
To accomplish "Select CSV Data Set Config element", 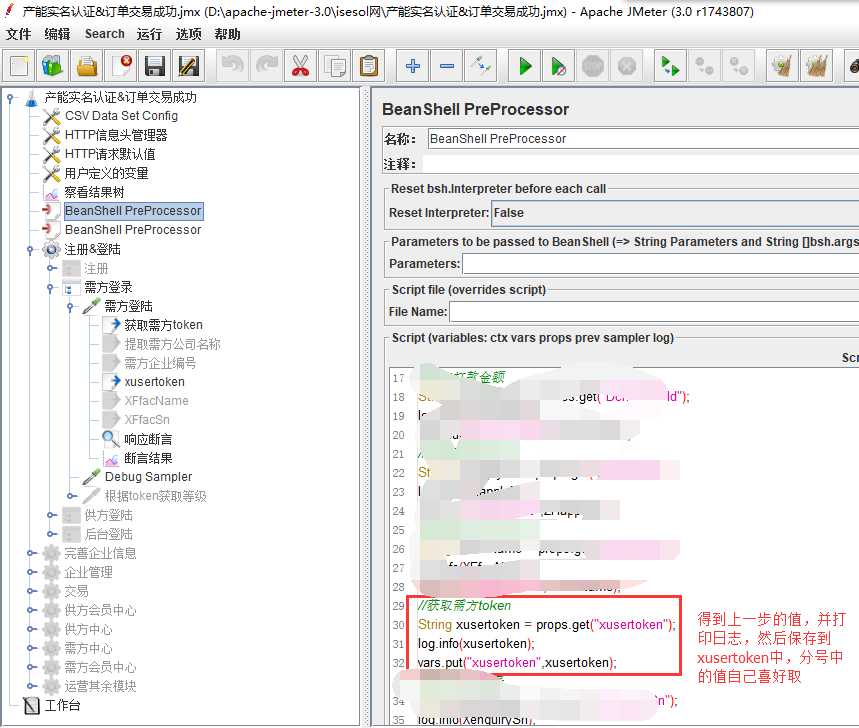I will pos(121,116).
